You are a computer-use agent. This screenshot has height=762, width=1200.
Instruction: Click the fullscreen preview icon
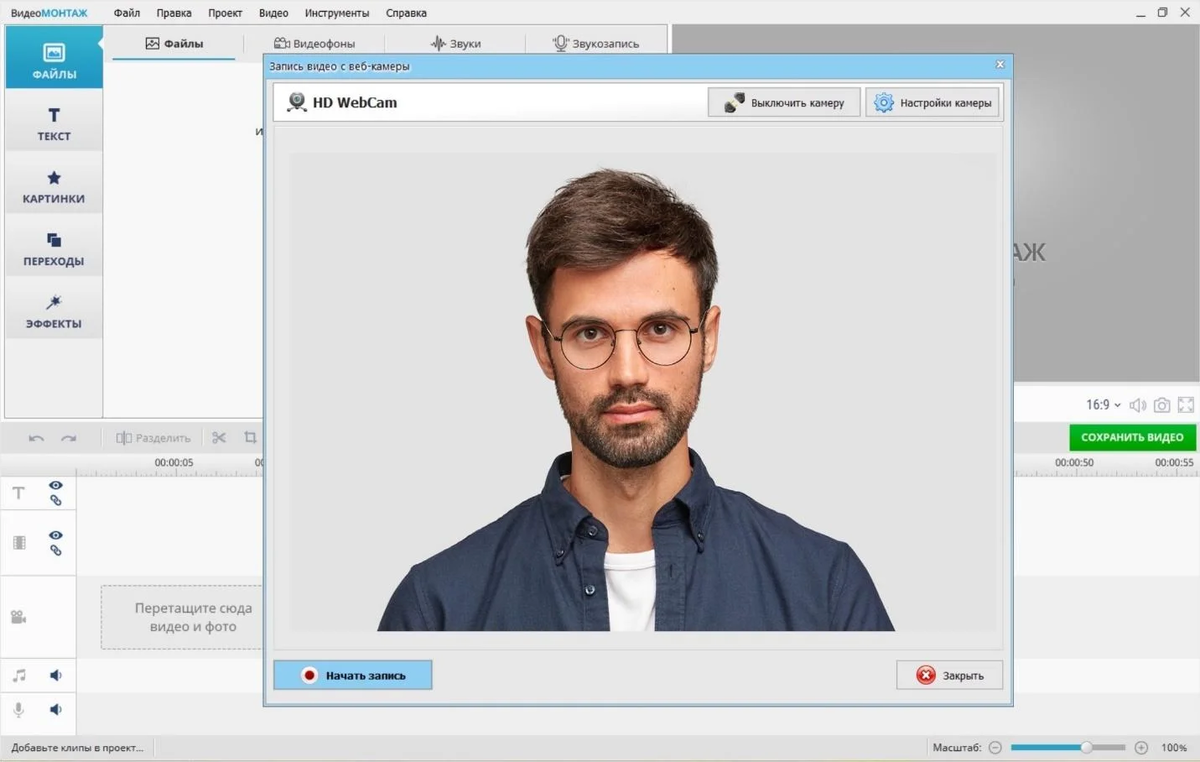click(1186, 405)
